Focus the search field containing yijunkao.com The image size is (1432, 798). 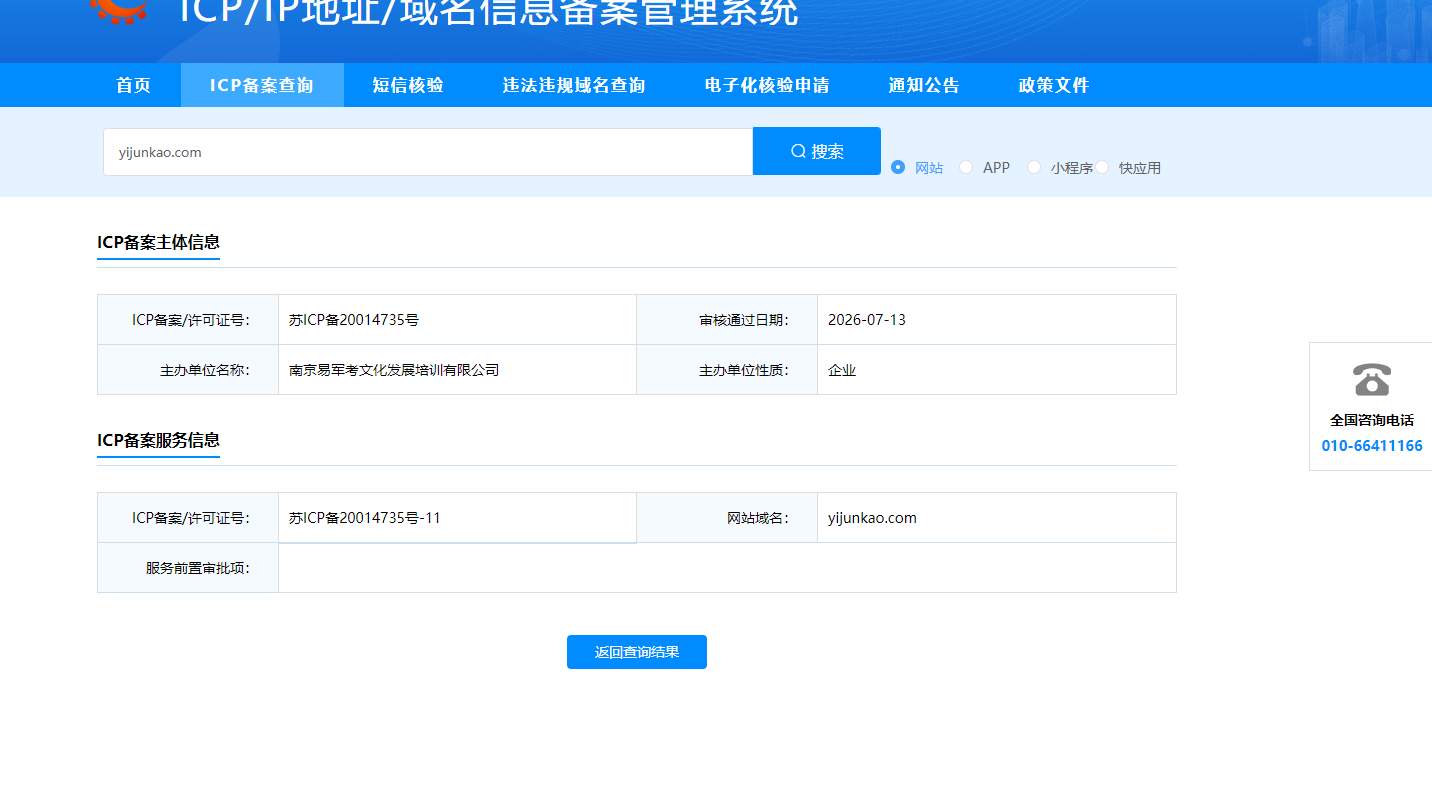[x=428, y=152]
